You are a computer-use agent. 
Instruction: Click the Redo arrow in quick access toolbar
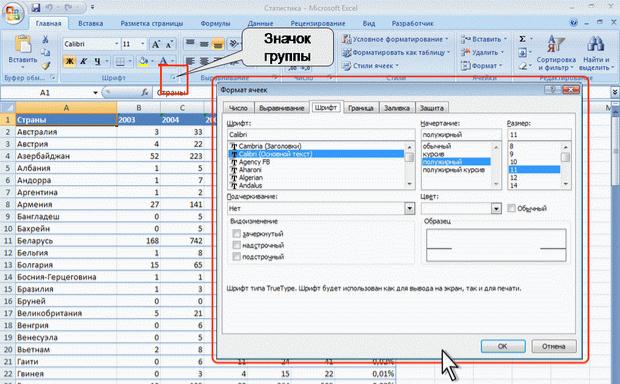point(68,7)
